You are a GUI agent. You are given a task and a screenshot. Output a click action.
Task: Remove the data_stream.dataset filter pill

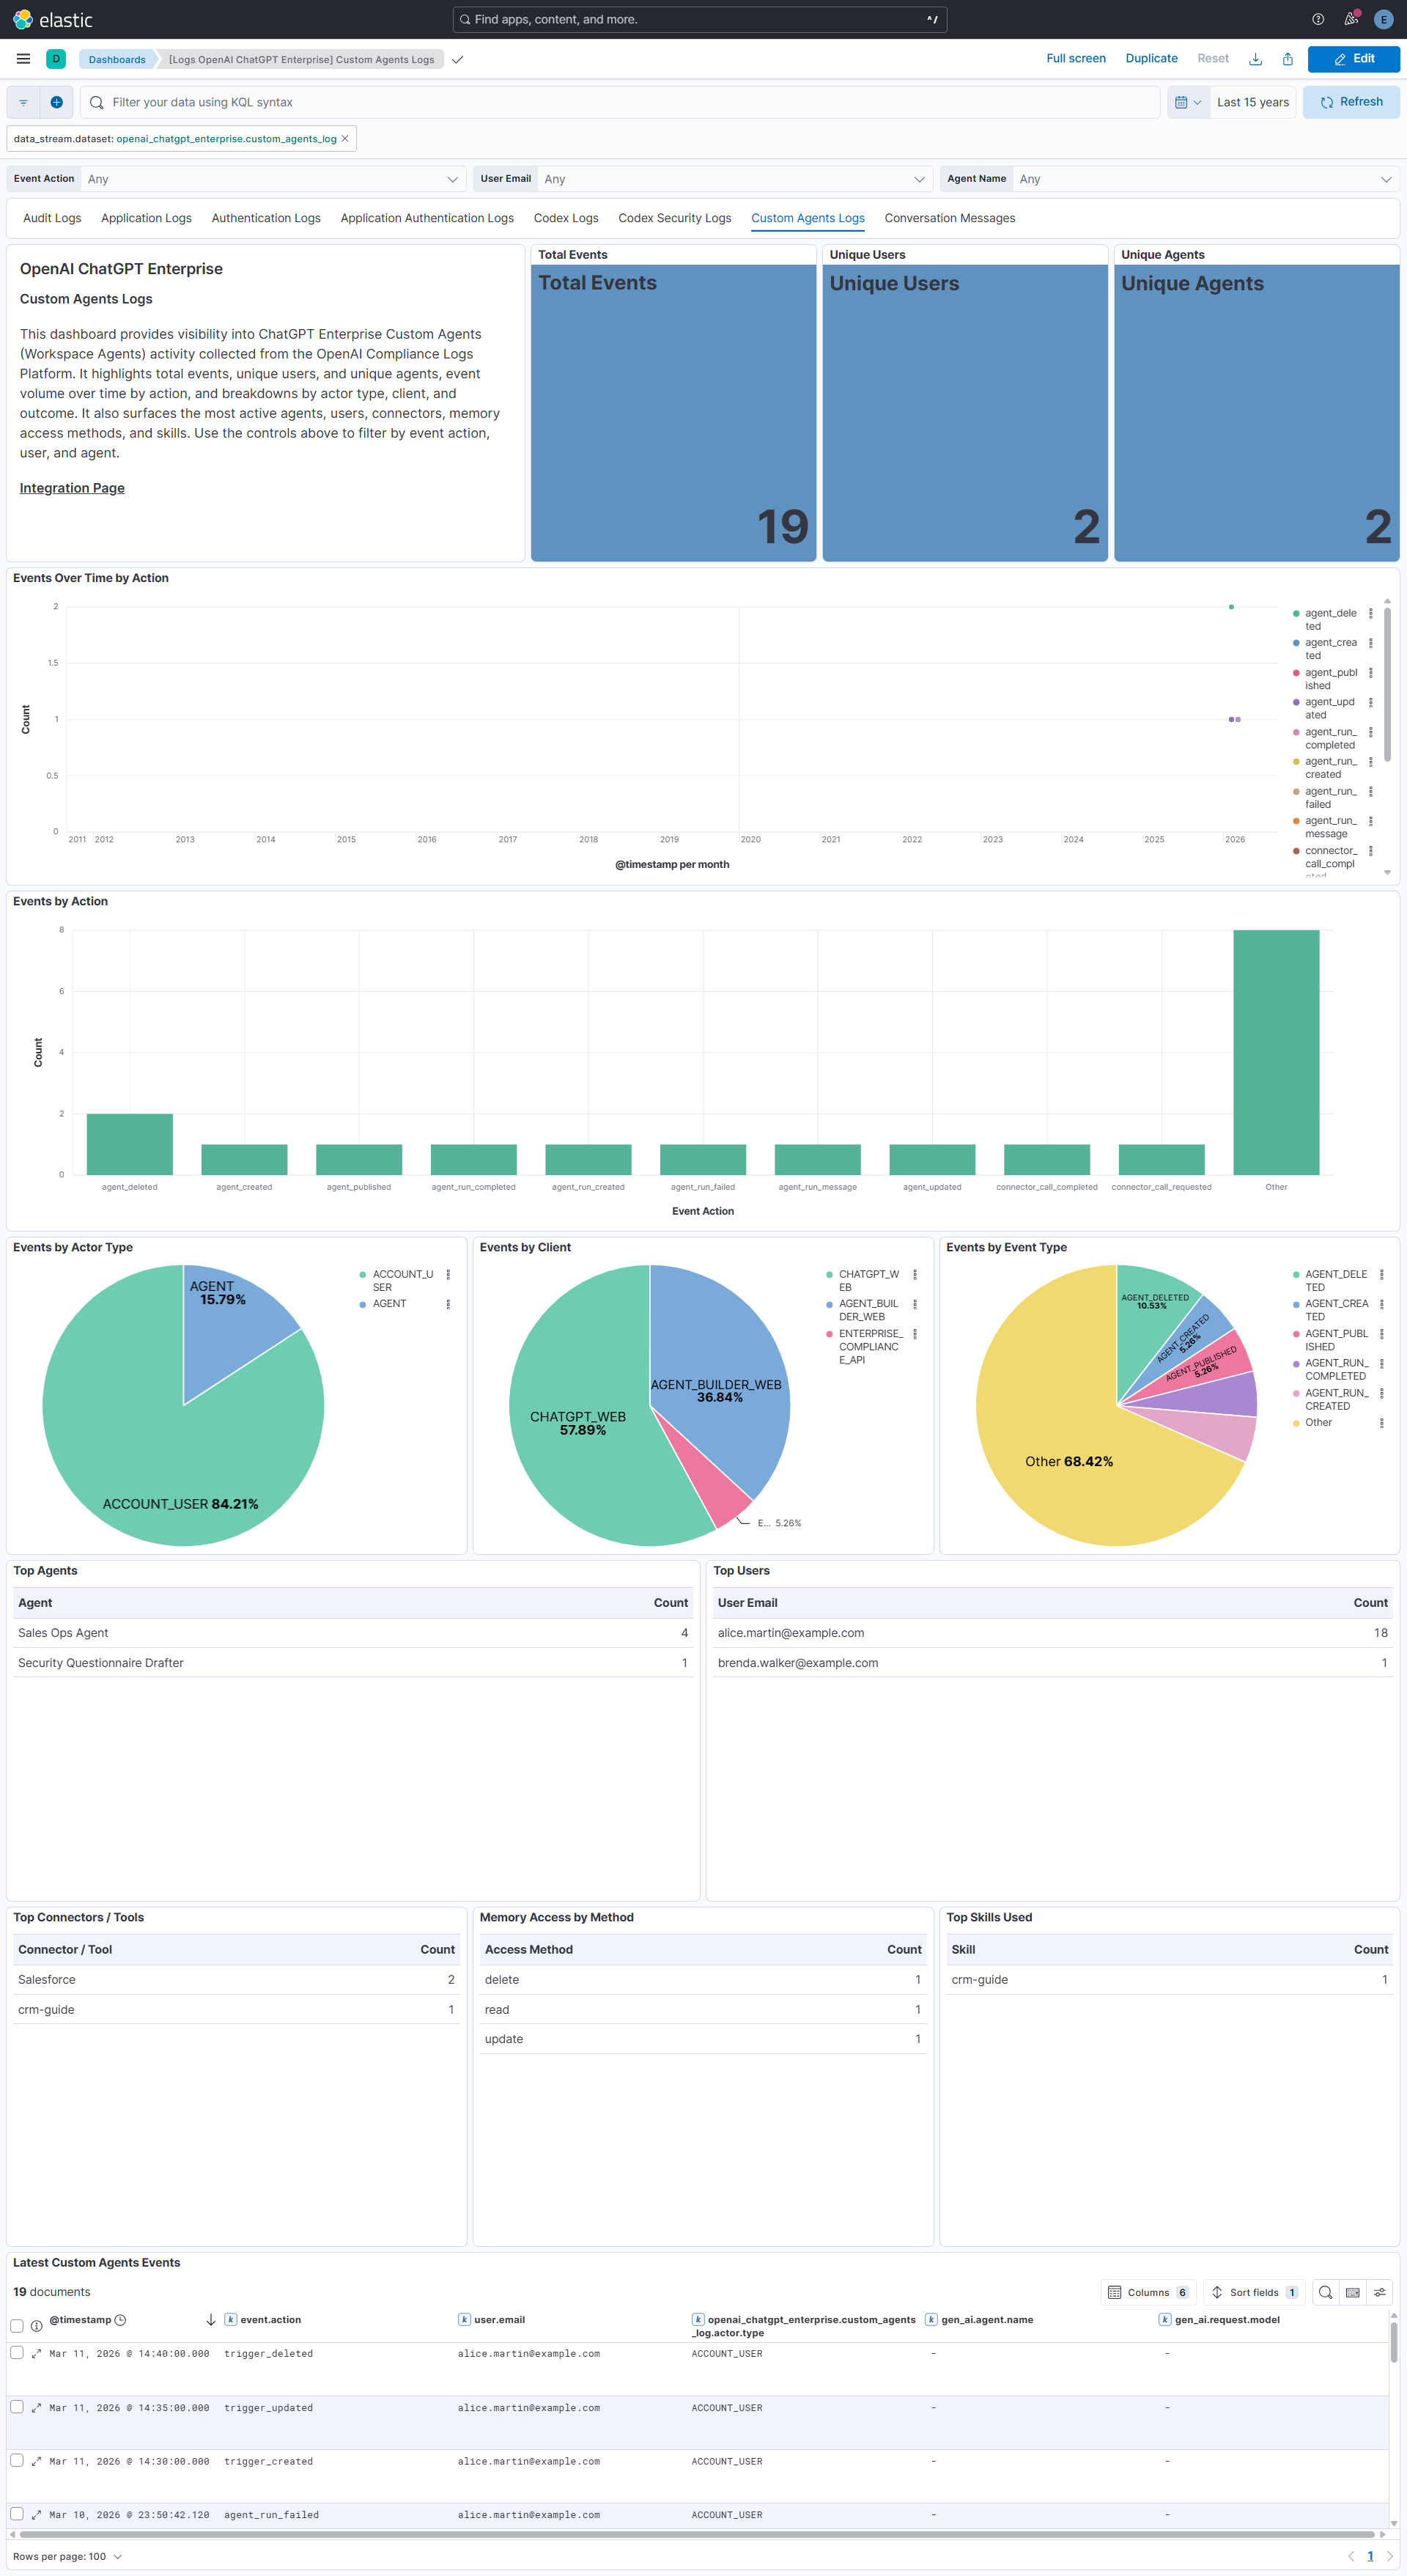(x=345, y=139)
